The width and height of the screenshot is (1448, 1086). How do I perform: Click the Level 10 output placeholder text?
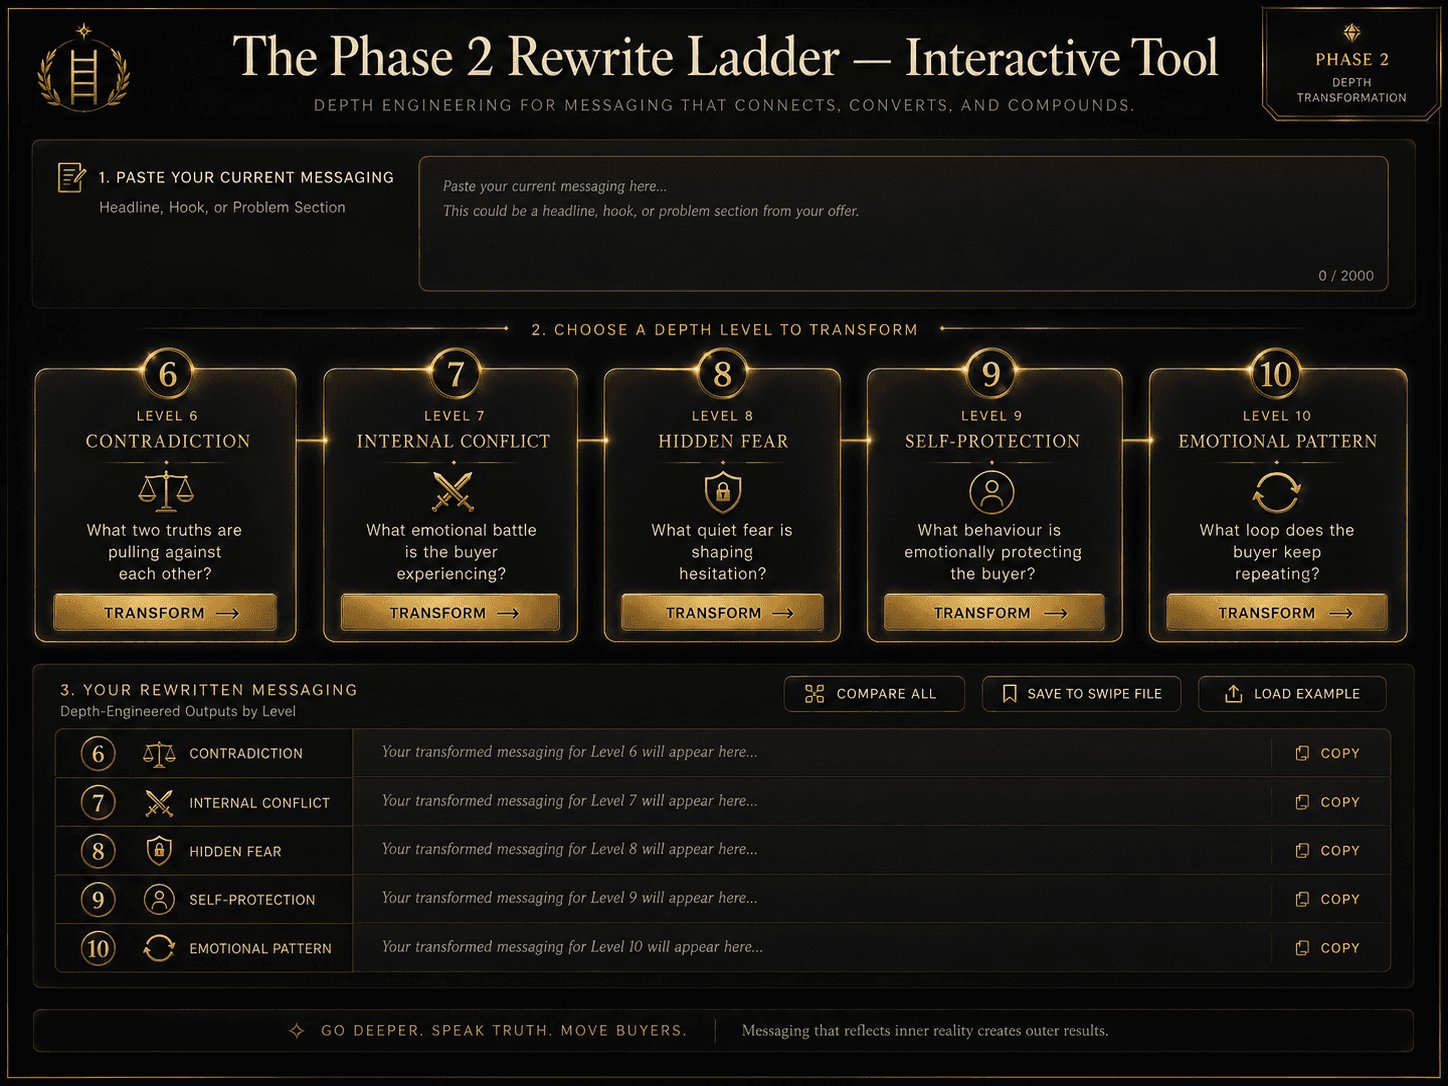click(x=572, y=947)
